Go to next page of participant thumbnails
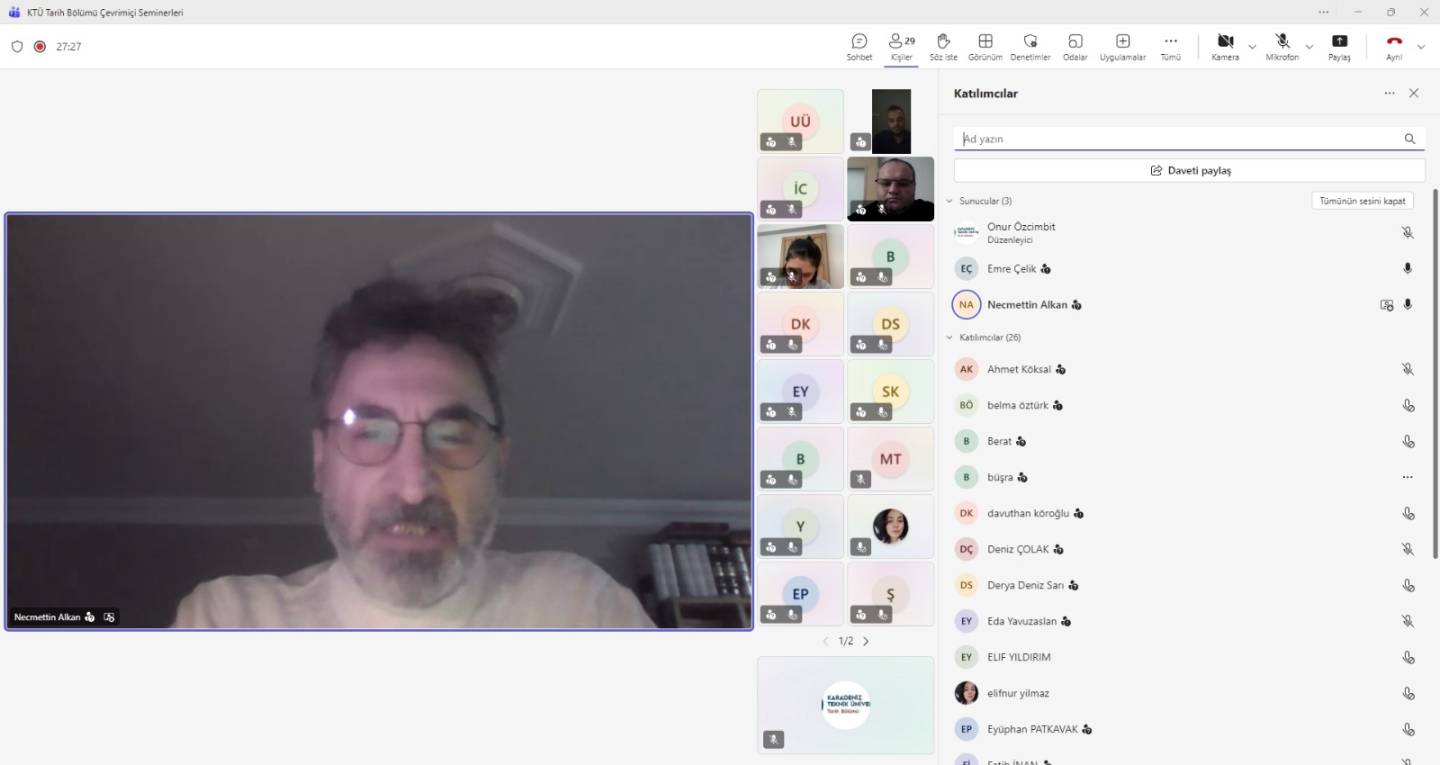 click(x=866, y=641)
